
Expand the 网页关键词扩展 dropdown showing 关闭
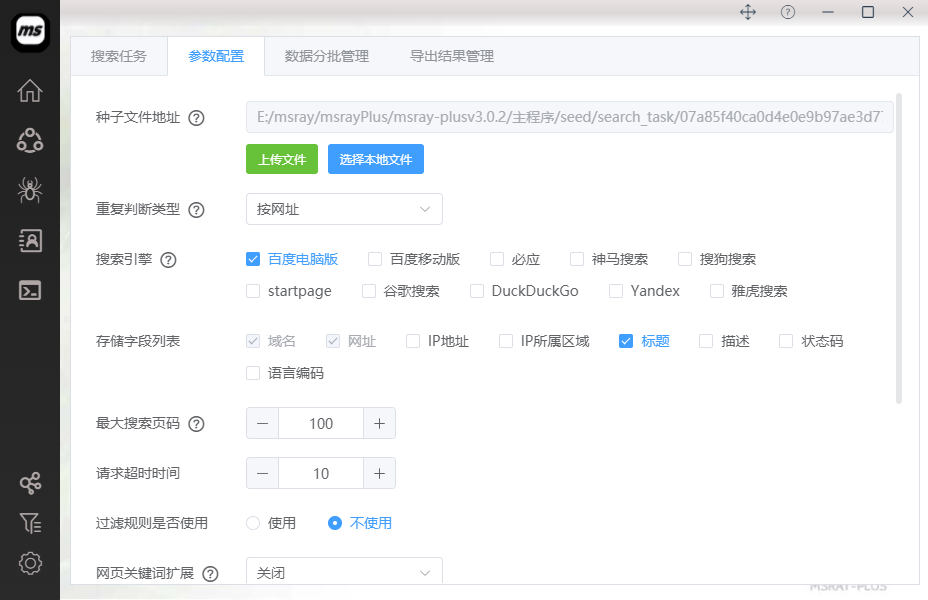click(x=344, y=573)
